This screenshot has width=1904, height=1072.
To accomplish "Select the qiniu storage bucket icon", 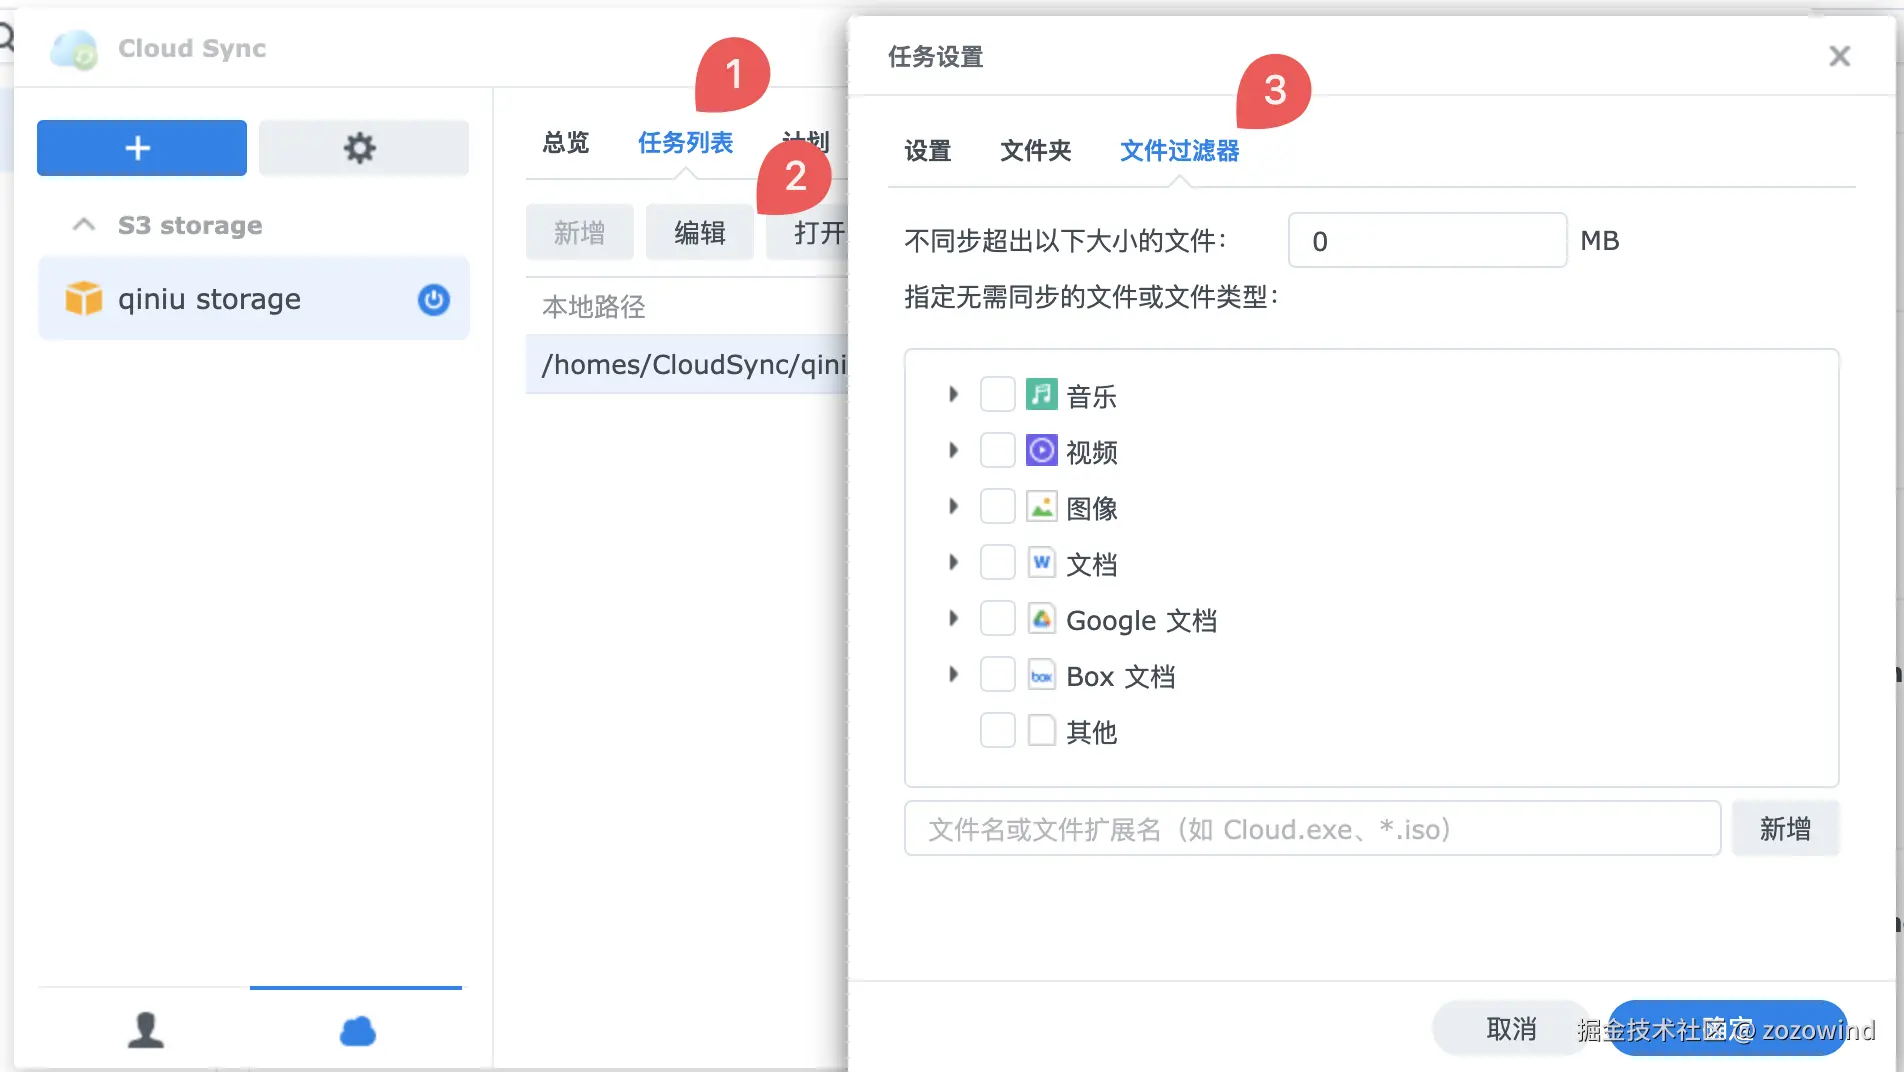I will [84, 297].
